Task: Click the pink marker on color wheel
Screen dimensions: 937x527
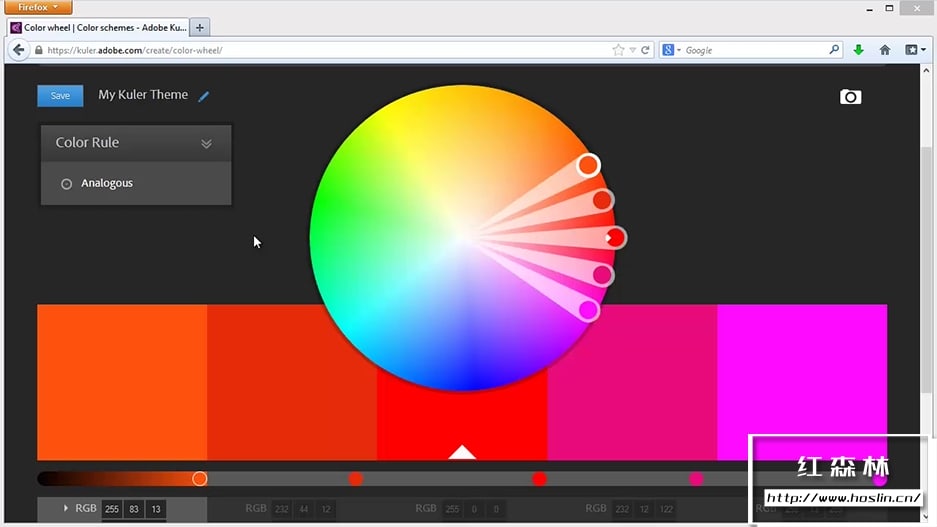Action: pyautogui.click(x=602, y=275)
